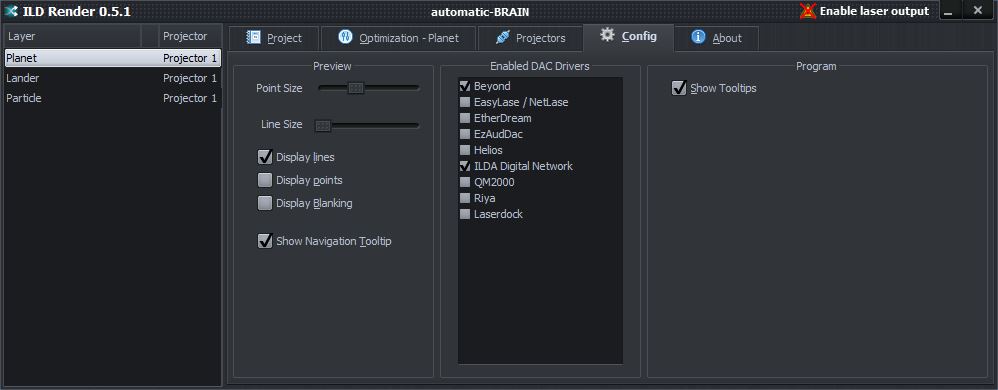Click the Line Size slider handle
Screen dimensions: 998x390
323,125
